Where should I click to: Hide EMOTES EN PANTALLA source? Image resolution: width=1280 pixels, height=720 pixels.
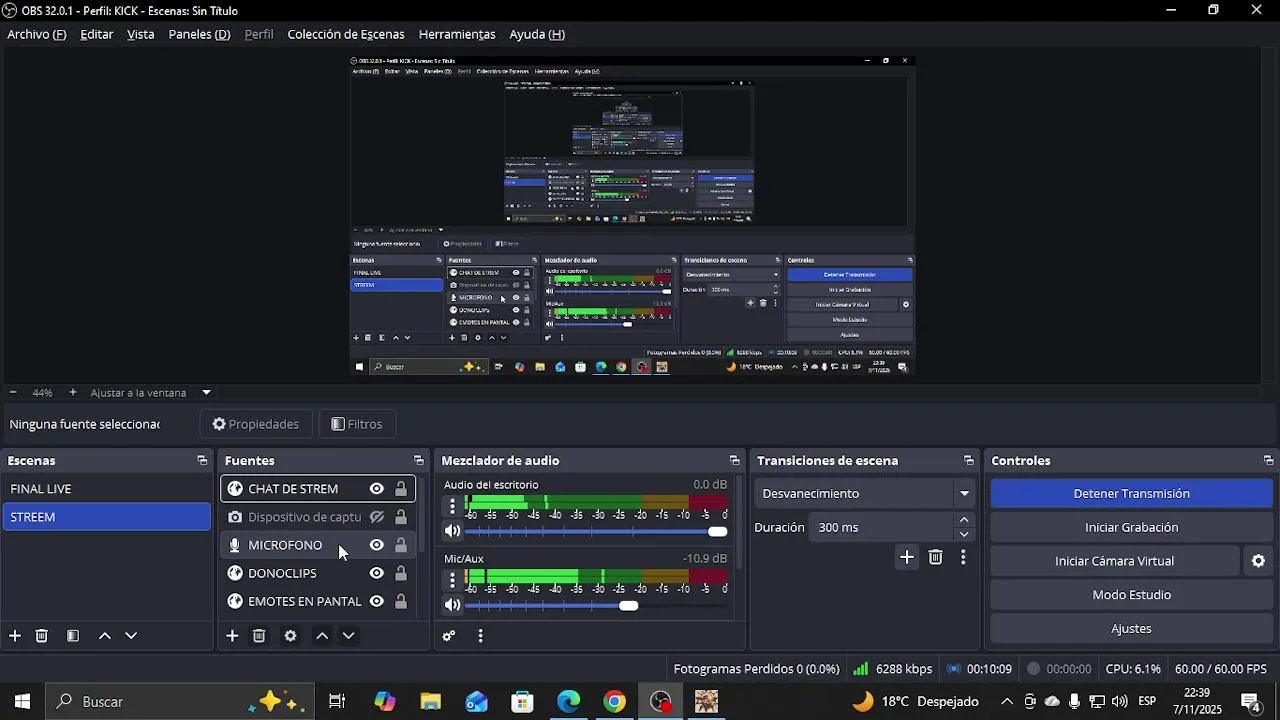(x=377, y=601)
